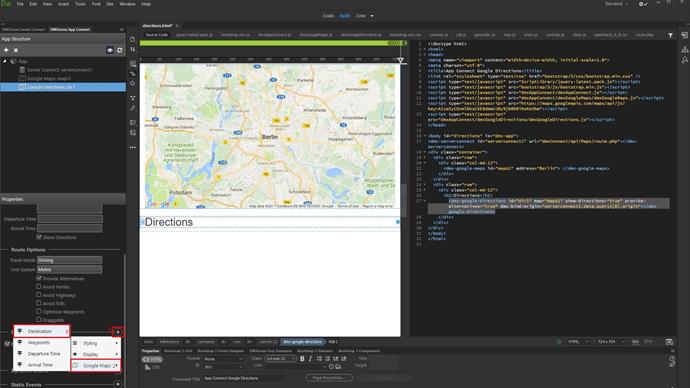Select Arrival Time in the popup menu
This screenshot has height=388, width=690.
coord(42,365)
